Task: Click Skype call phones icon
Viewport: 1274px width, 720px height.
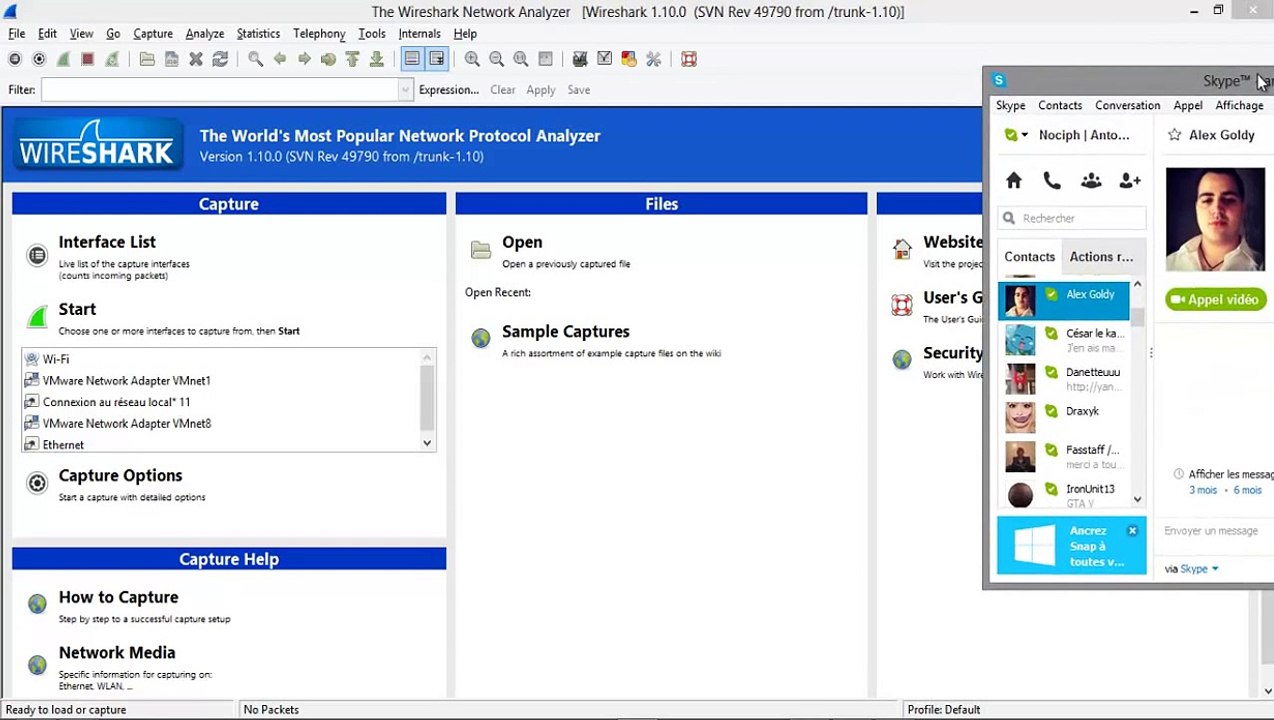Action: tap(1052, 181)
